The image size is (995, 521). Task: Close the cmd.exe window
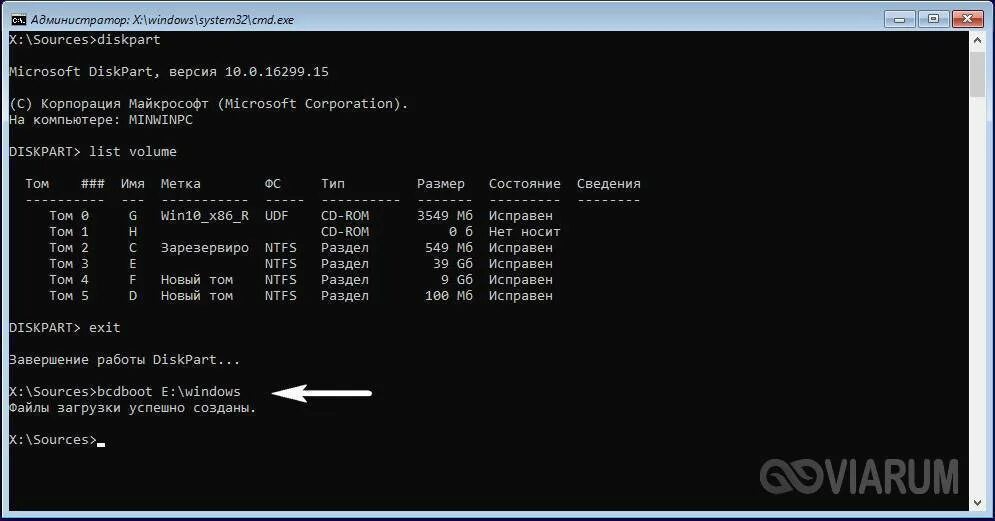click(x=968, y=19)
